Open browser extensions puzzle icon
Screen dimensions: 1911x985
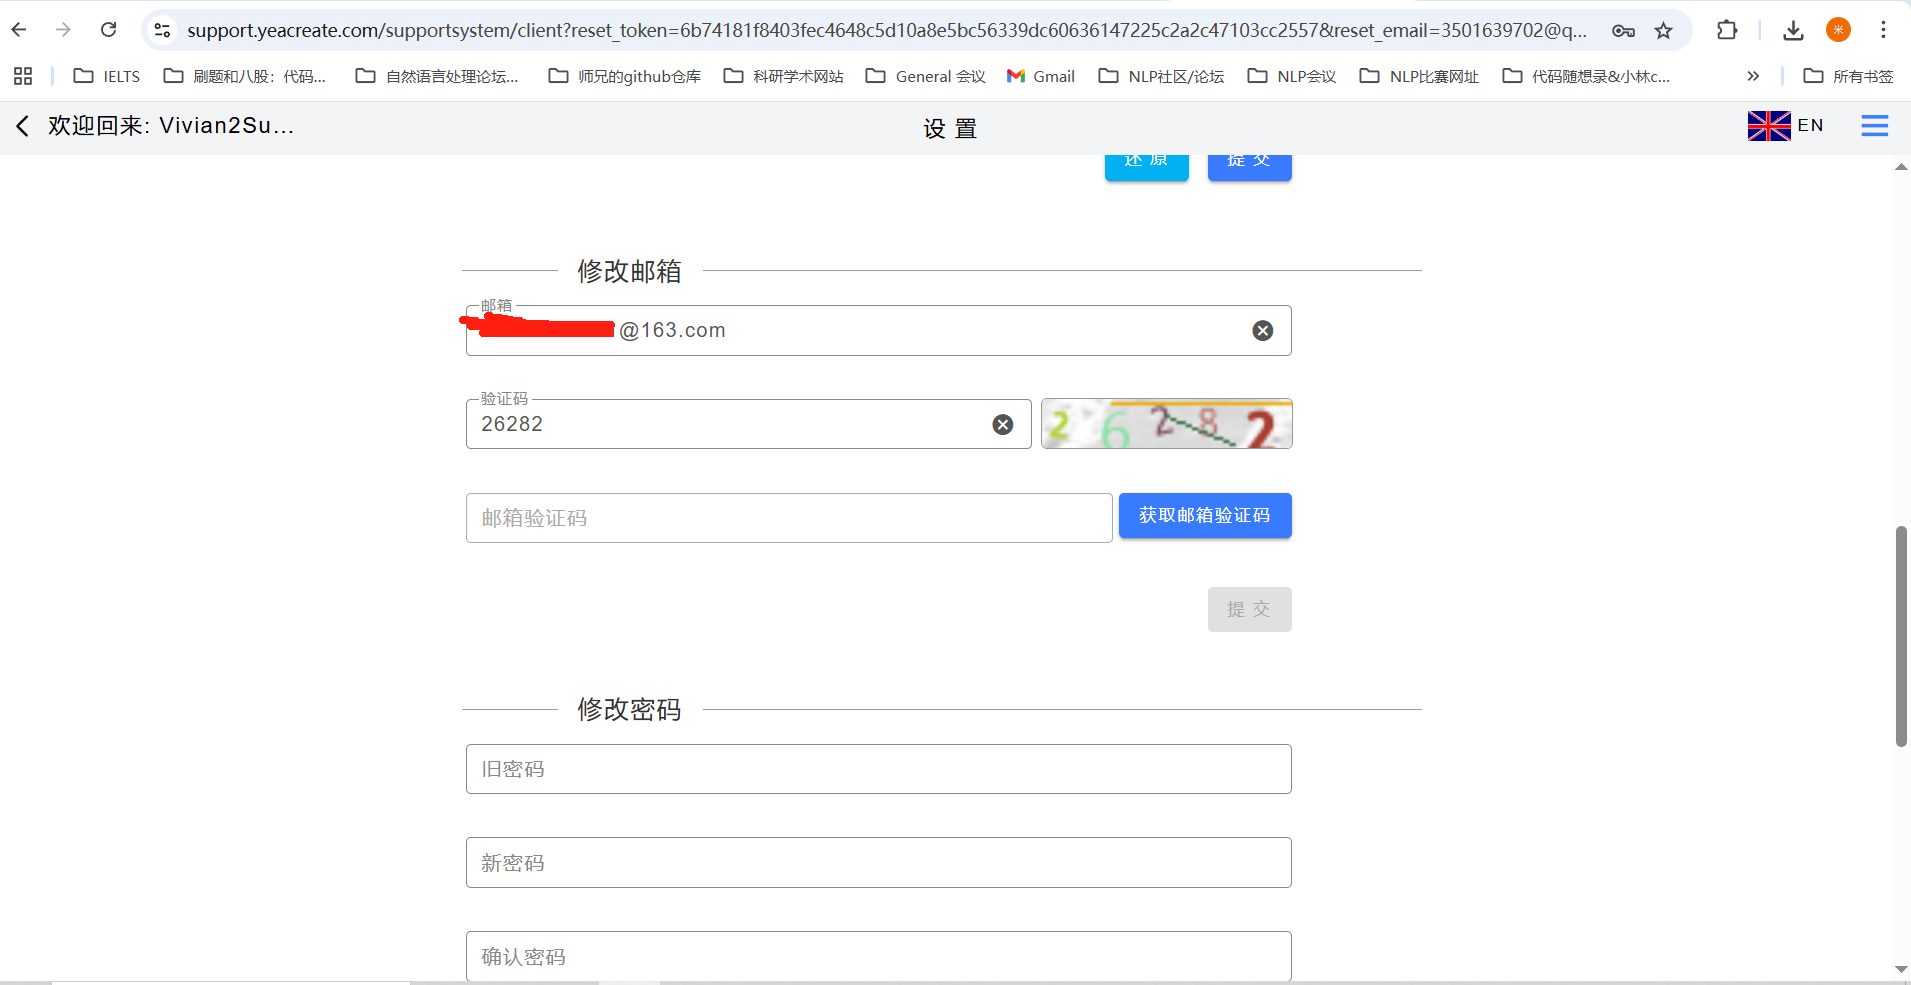point(1727,30)
